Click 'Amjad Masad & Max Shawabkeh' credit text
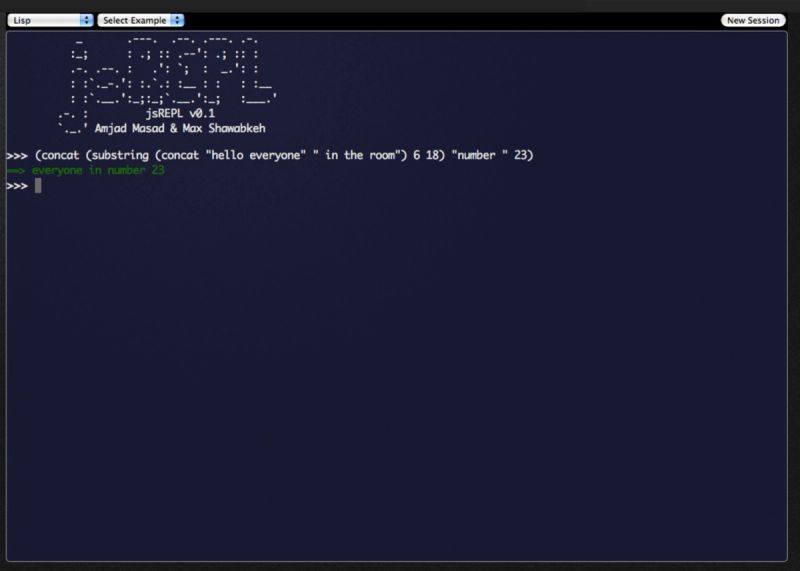 coord(180,129)
